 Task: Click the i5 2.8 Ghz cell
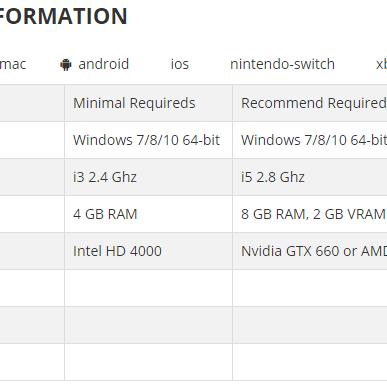310,177
